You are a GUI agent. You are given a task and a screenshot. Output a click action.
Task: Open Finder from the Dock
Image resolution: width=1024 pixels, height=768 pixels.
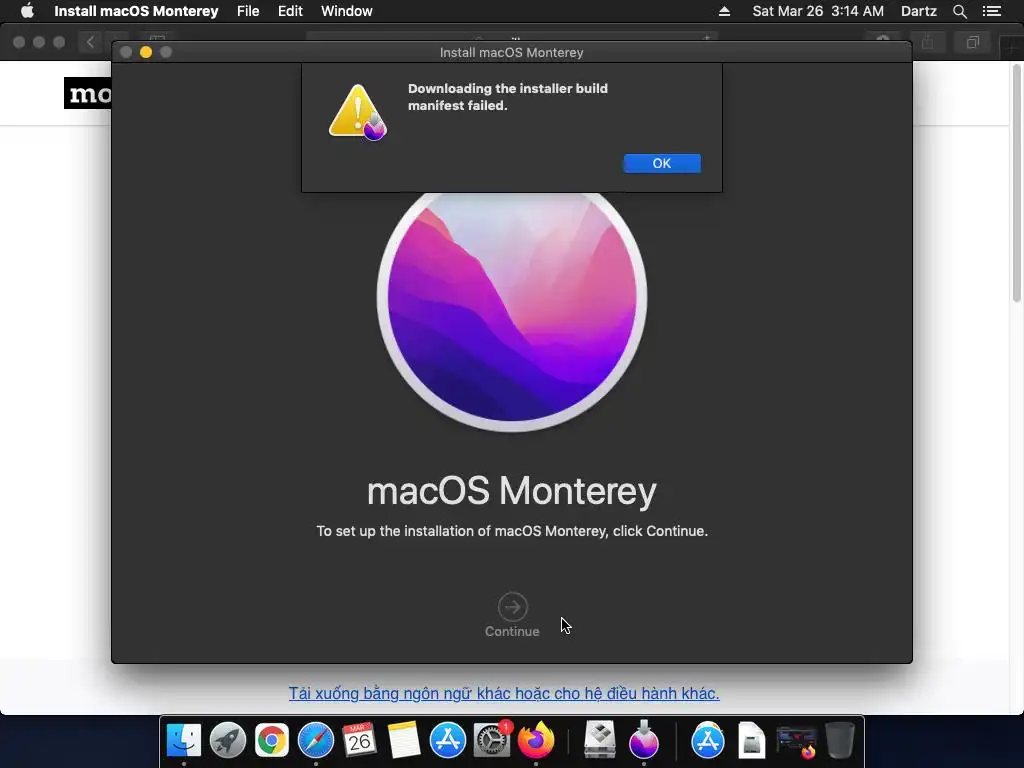tap(184, 740)
